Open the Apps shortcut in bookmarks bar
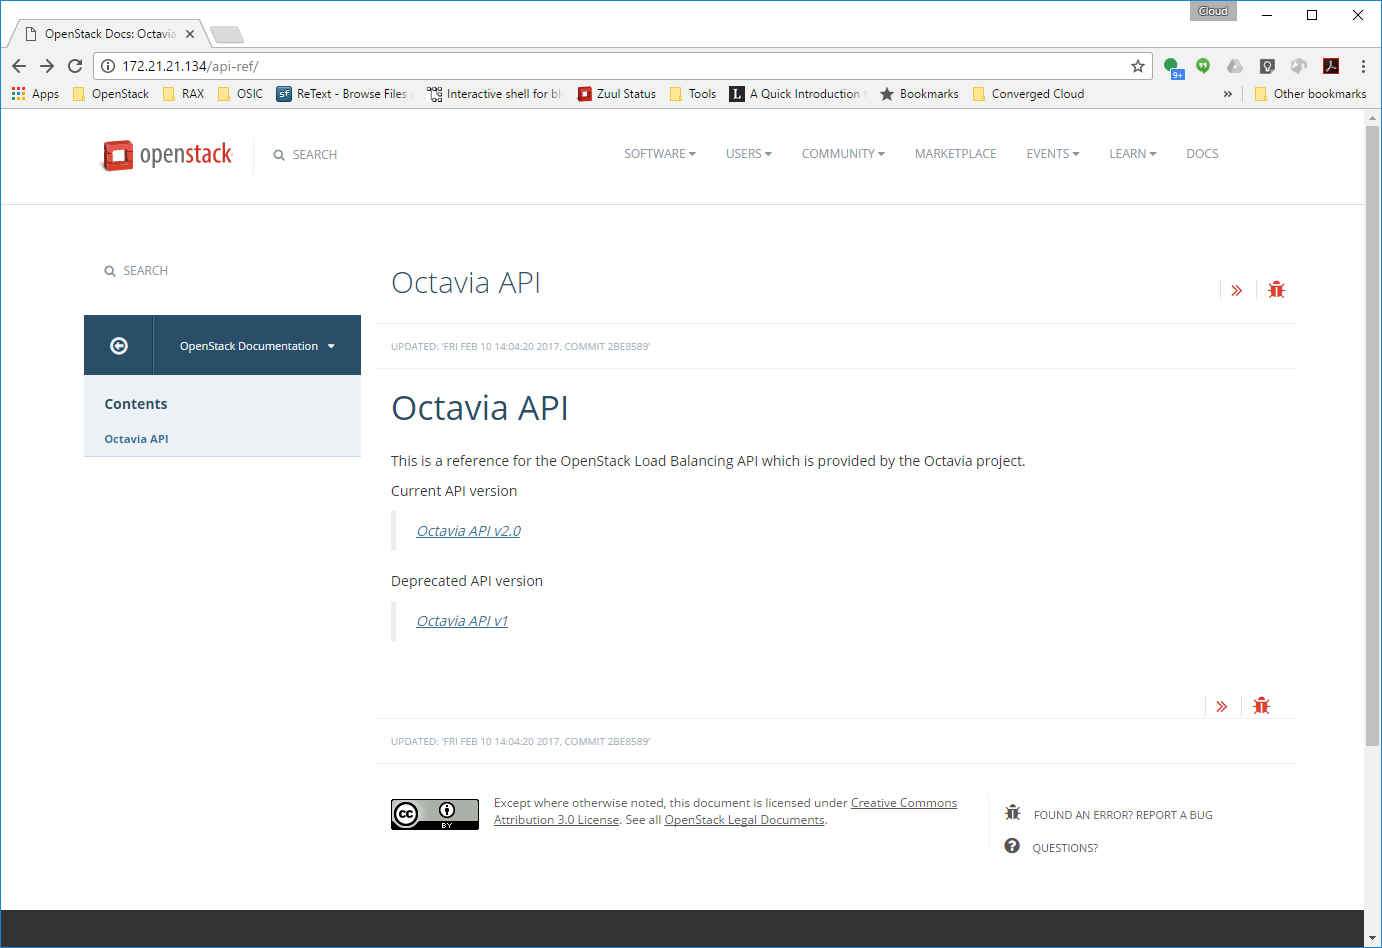Viewport: 1382px width, 948px height. (35, 94)
